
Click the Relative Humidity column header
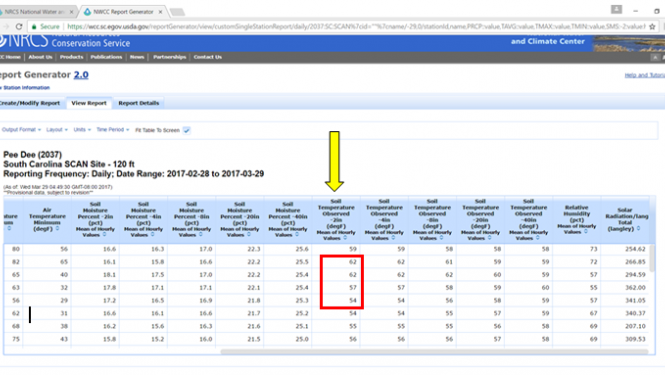click(576, 220)
